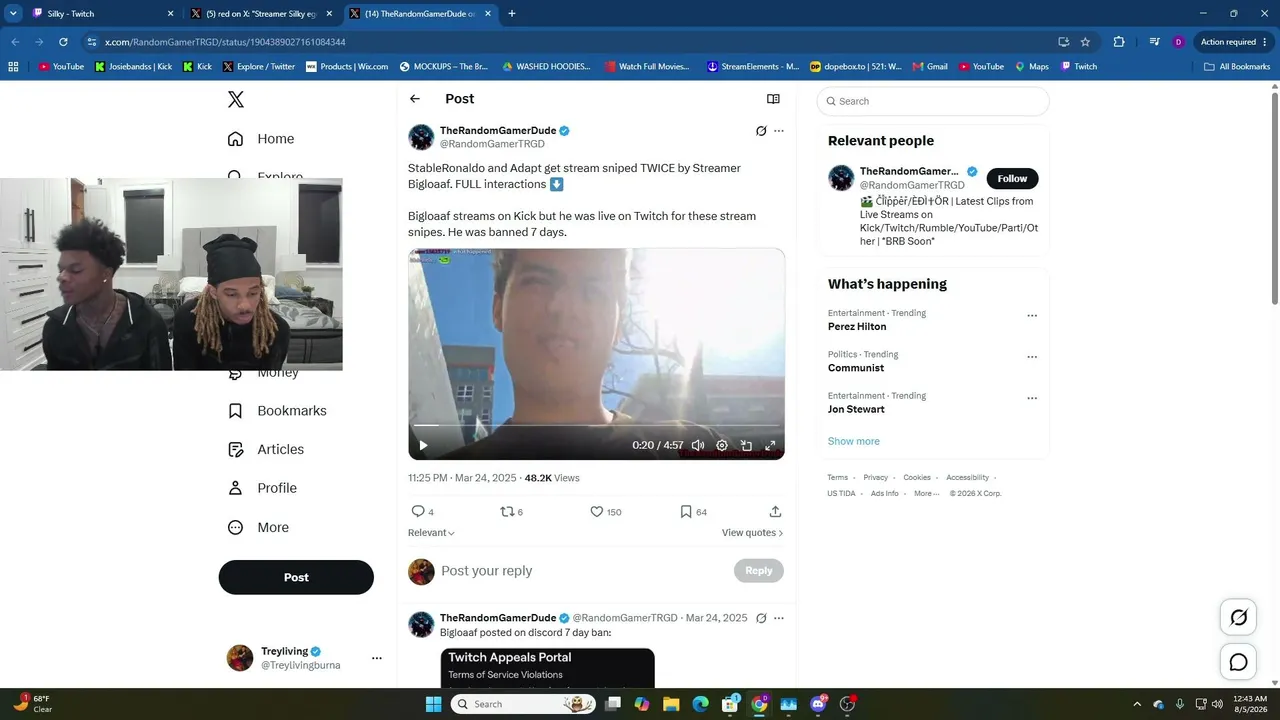Open more options for Jon Stewart trend
1280x720 pixels.
(x=1032, y=398)
